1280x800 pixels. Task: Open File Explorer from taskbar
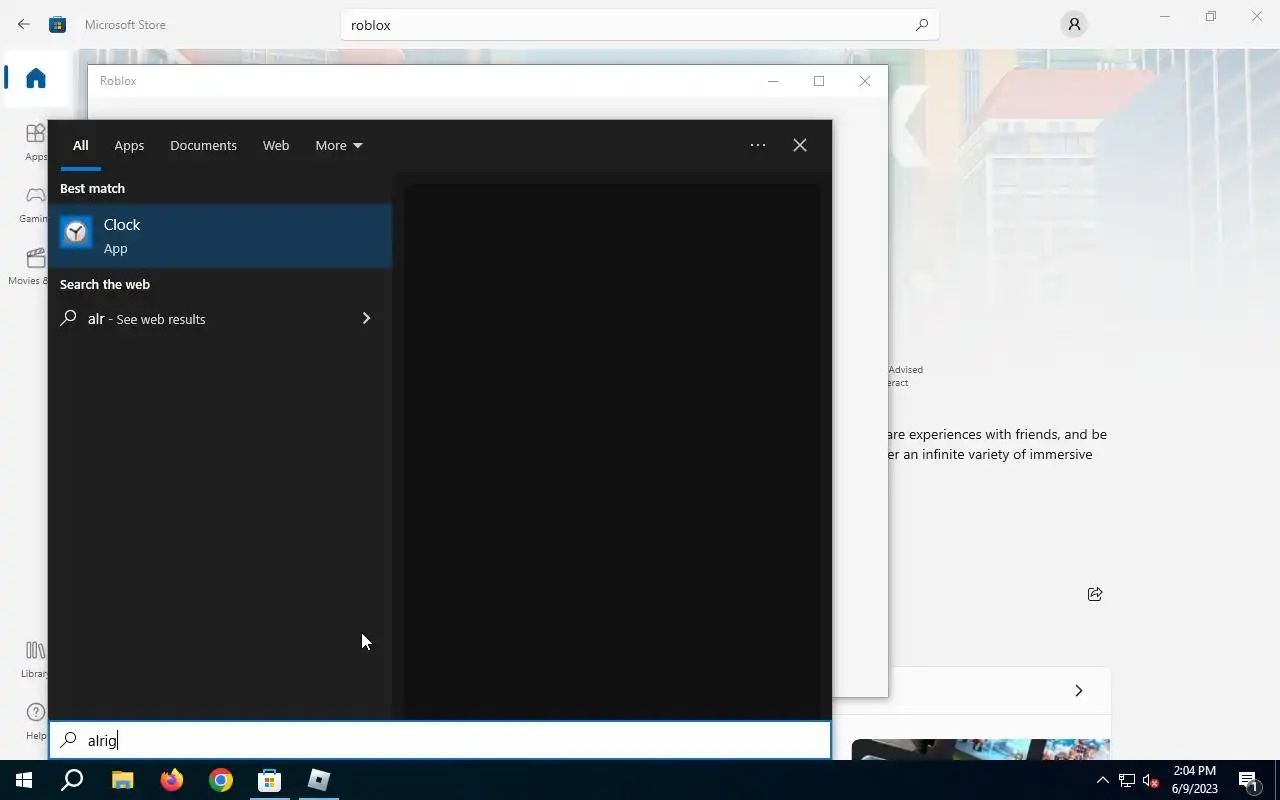pos(122,780)
